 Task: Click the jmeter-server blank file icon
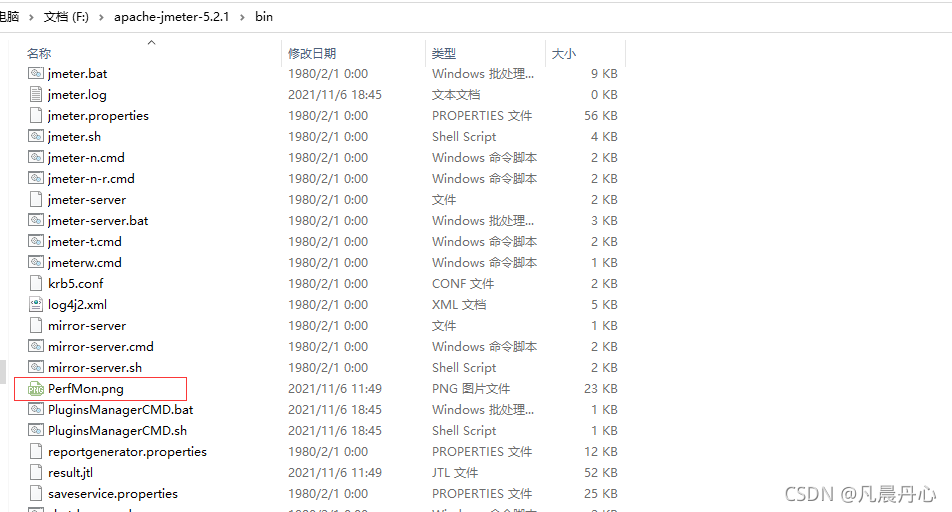(36, 199)
